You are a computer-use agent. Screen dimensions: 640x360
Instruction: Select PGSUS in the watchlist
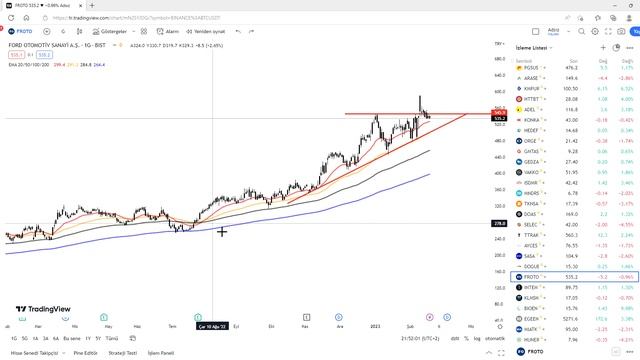tap(575, 68)
